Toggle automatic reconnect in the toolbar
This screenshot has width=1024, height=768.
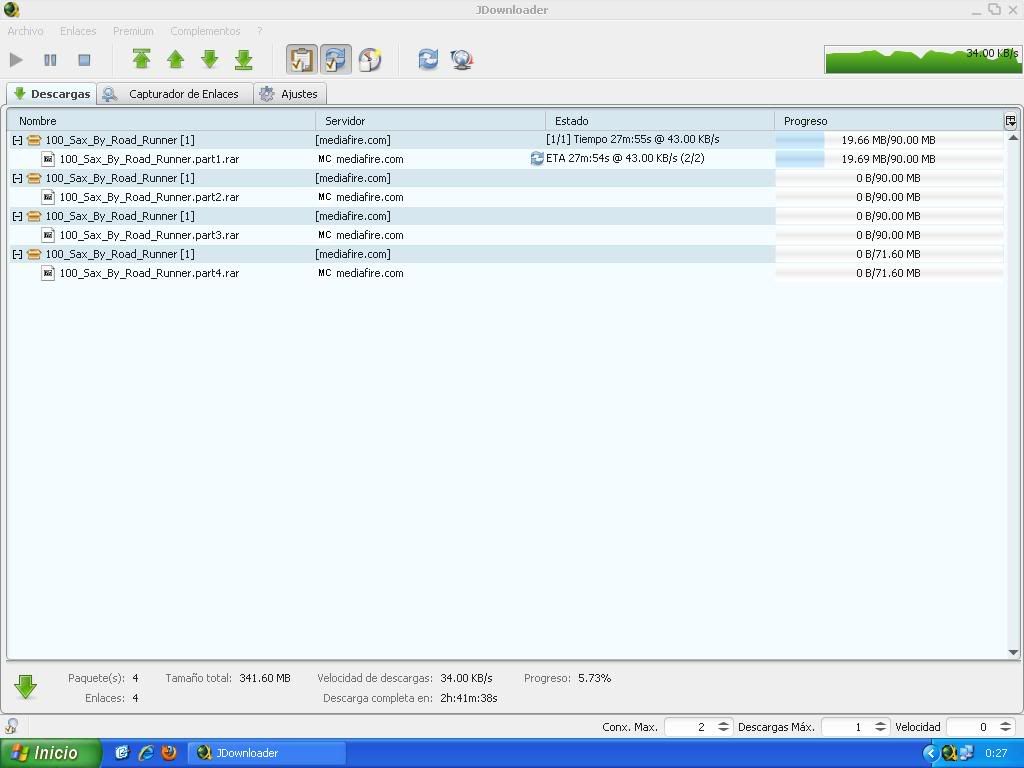coord(336,59)
